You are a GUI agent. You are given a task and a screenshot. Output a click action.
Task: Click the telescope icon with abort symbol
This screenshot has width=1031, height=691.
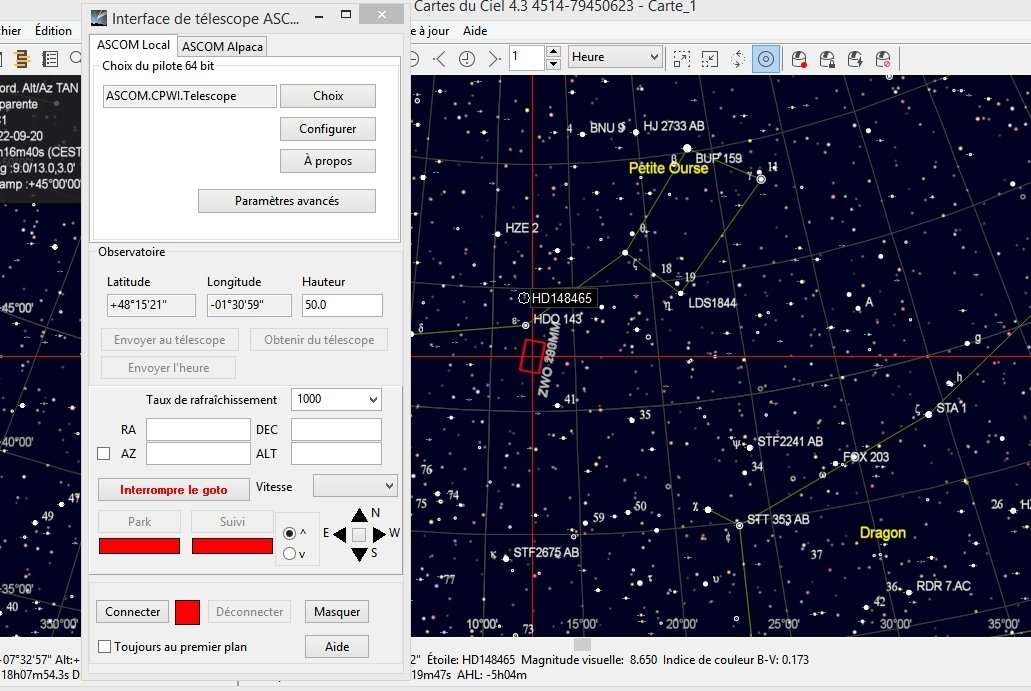point(883,59)
